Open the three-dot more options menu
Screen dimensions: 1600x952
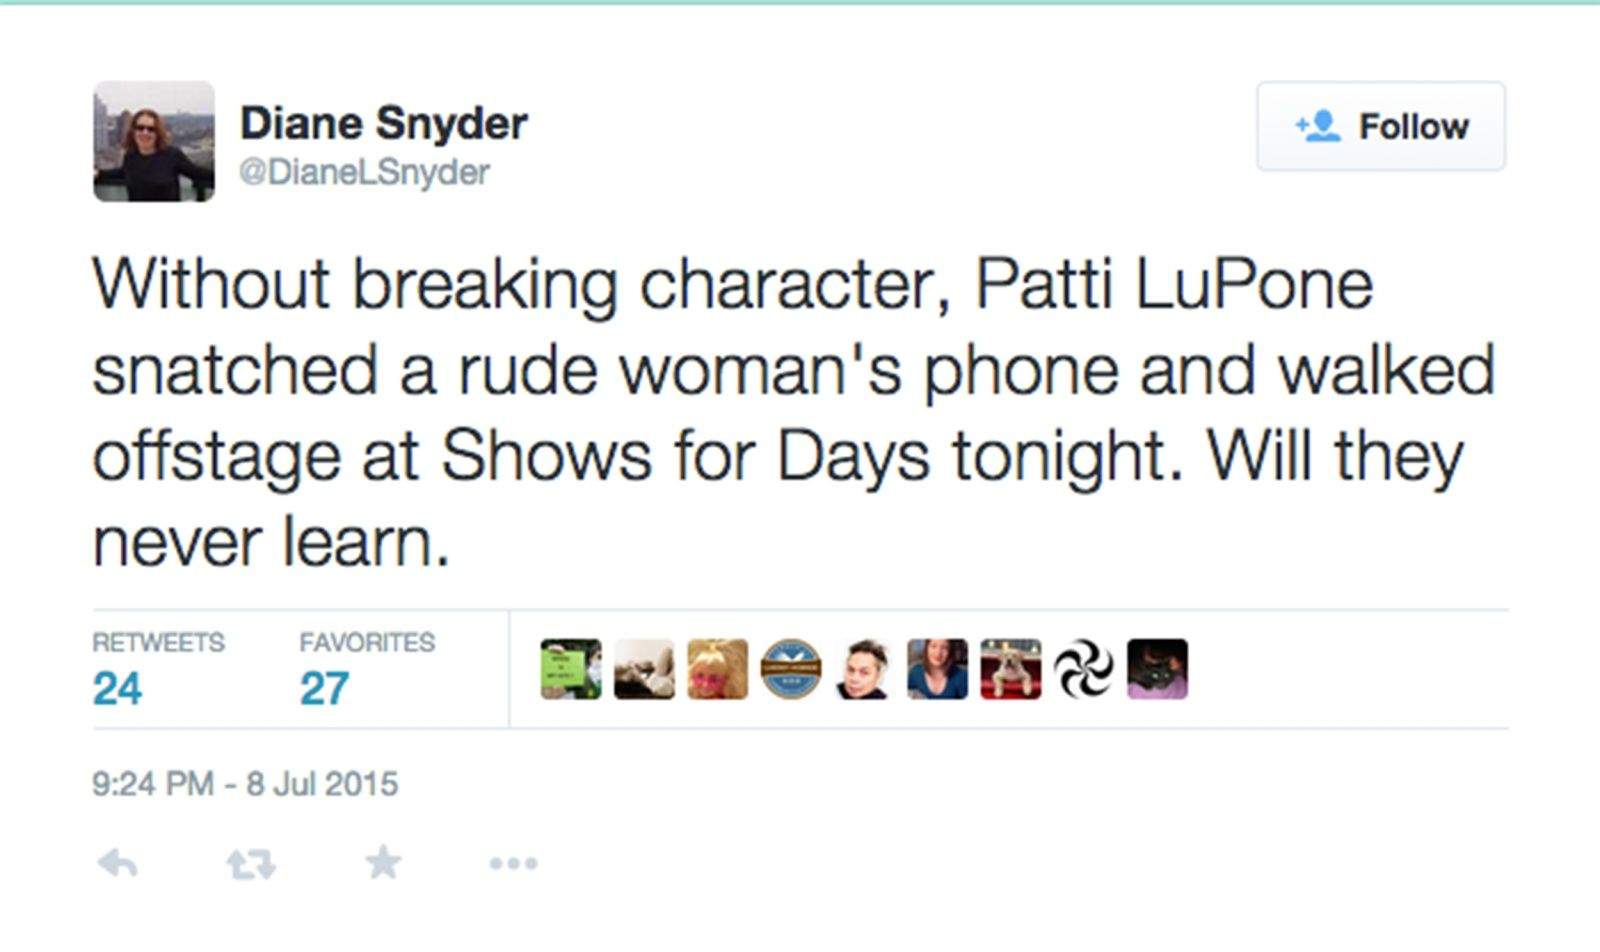(513, 863)
